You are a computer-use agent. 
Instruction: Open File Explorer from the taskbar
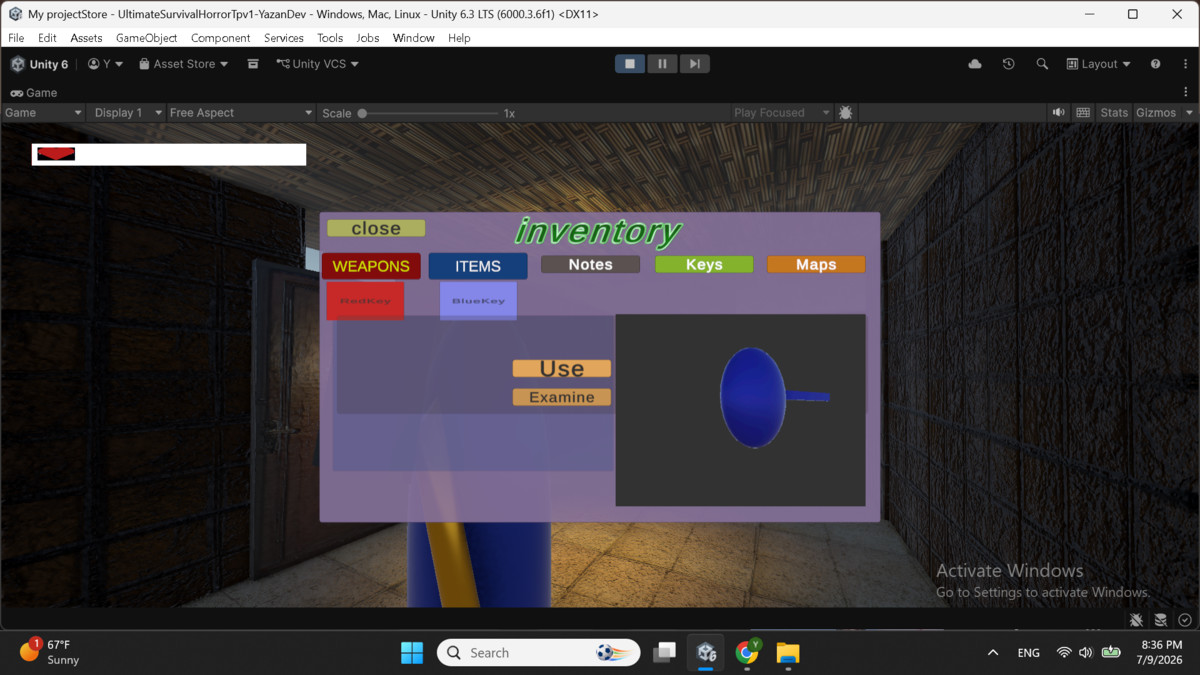click(x=788, y=653)
